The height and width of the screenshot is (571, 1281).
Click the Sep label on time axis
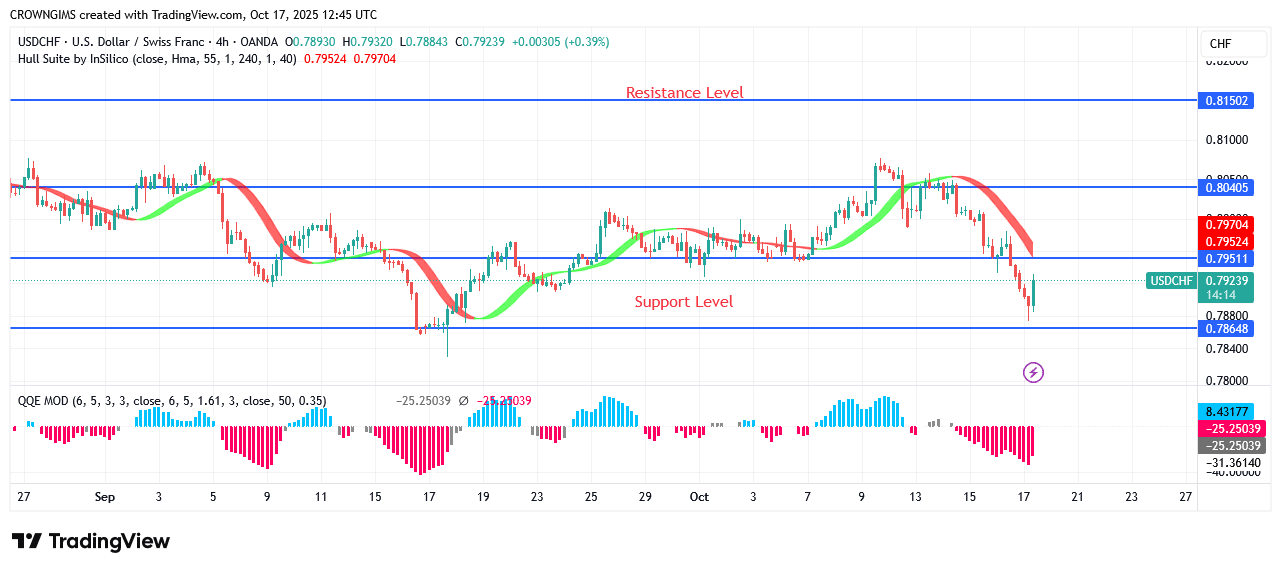105,497
